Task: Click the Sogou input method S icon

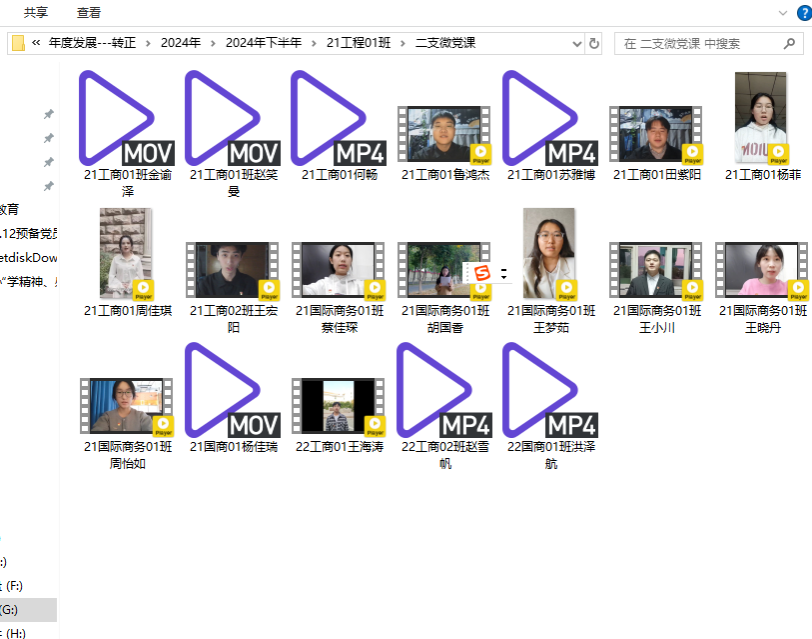Action: [483, 273]
